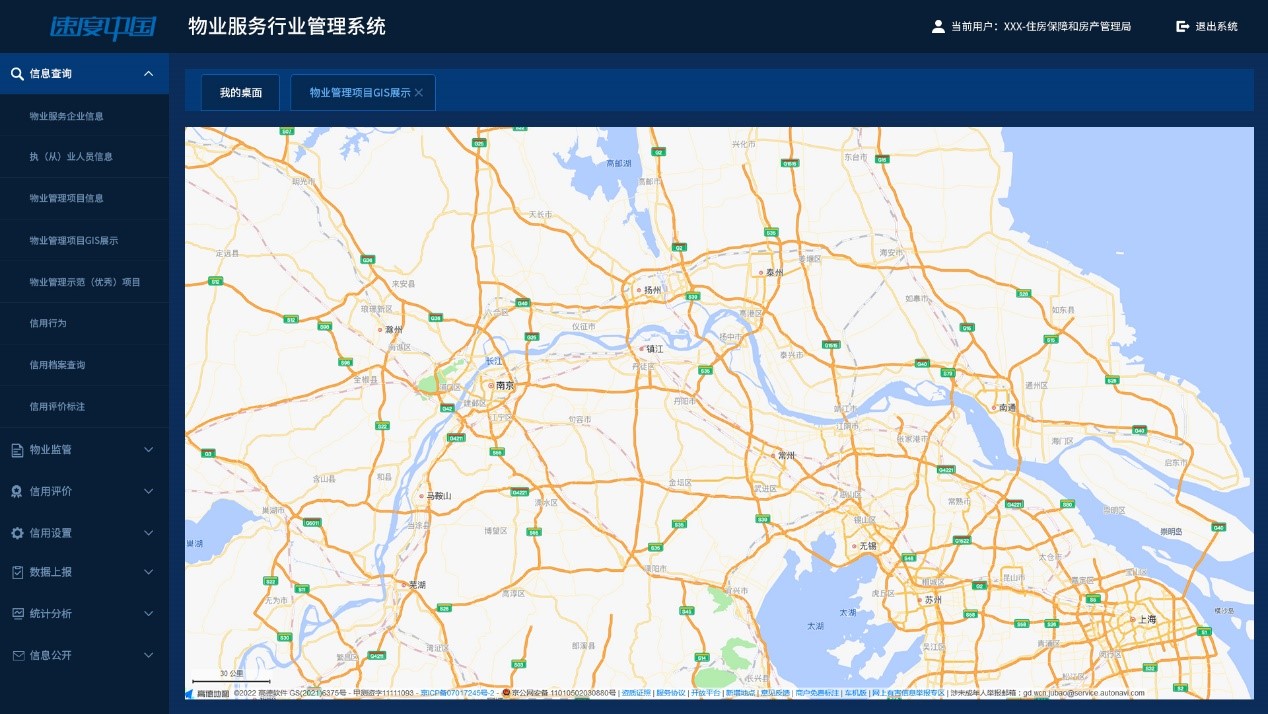1268x714 pixels.
Task: Expand 信用设置 with its chevron arrow
Action: click(x=149, y=533)
